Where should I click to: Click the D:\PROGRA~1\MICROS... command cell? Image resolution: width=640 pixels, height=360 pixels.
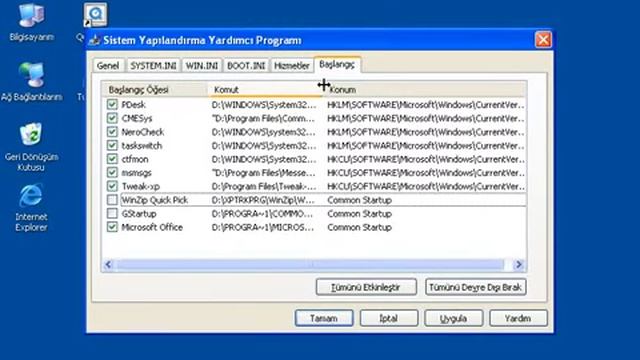pyautogui.click(x=263, y=227)
